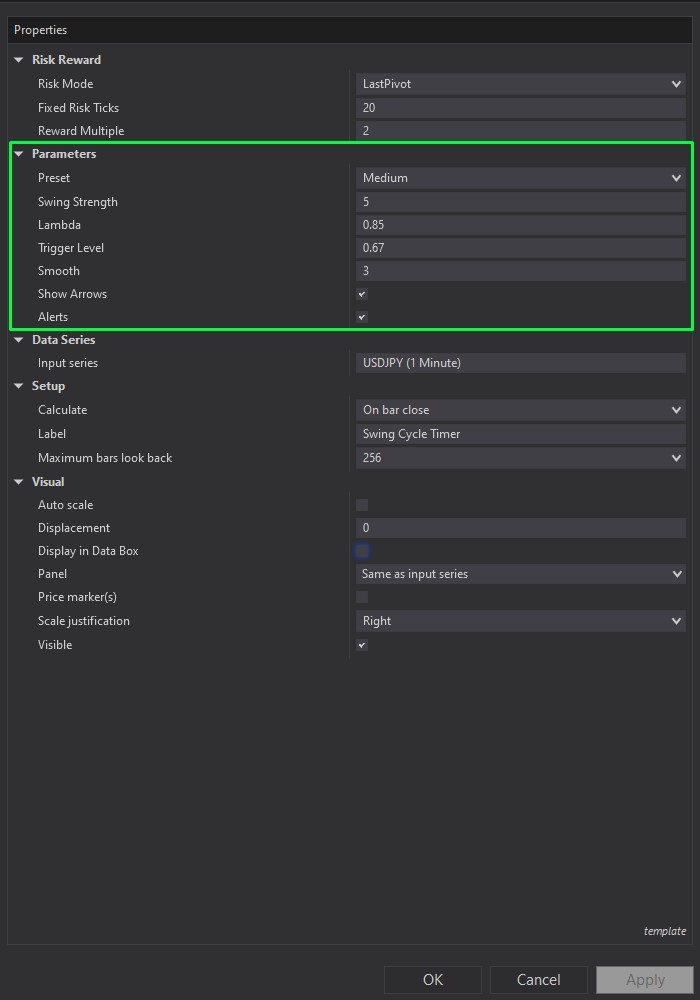The image size is (700, 1000).
Task: Collapse the Setup section triangle
Action: tap(18, 386)
